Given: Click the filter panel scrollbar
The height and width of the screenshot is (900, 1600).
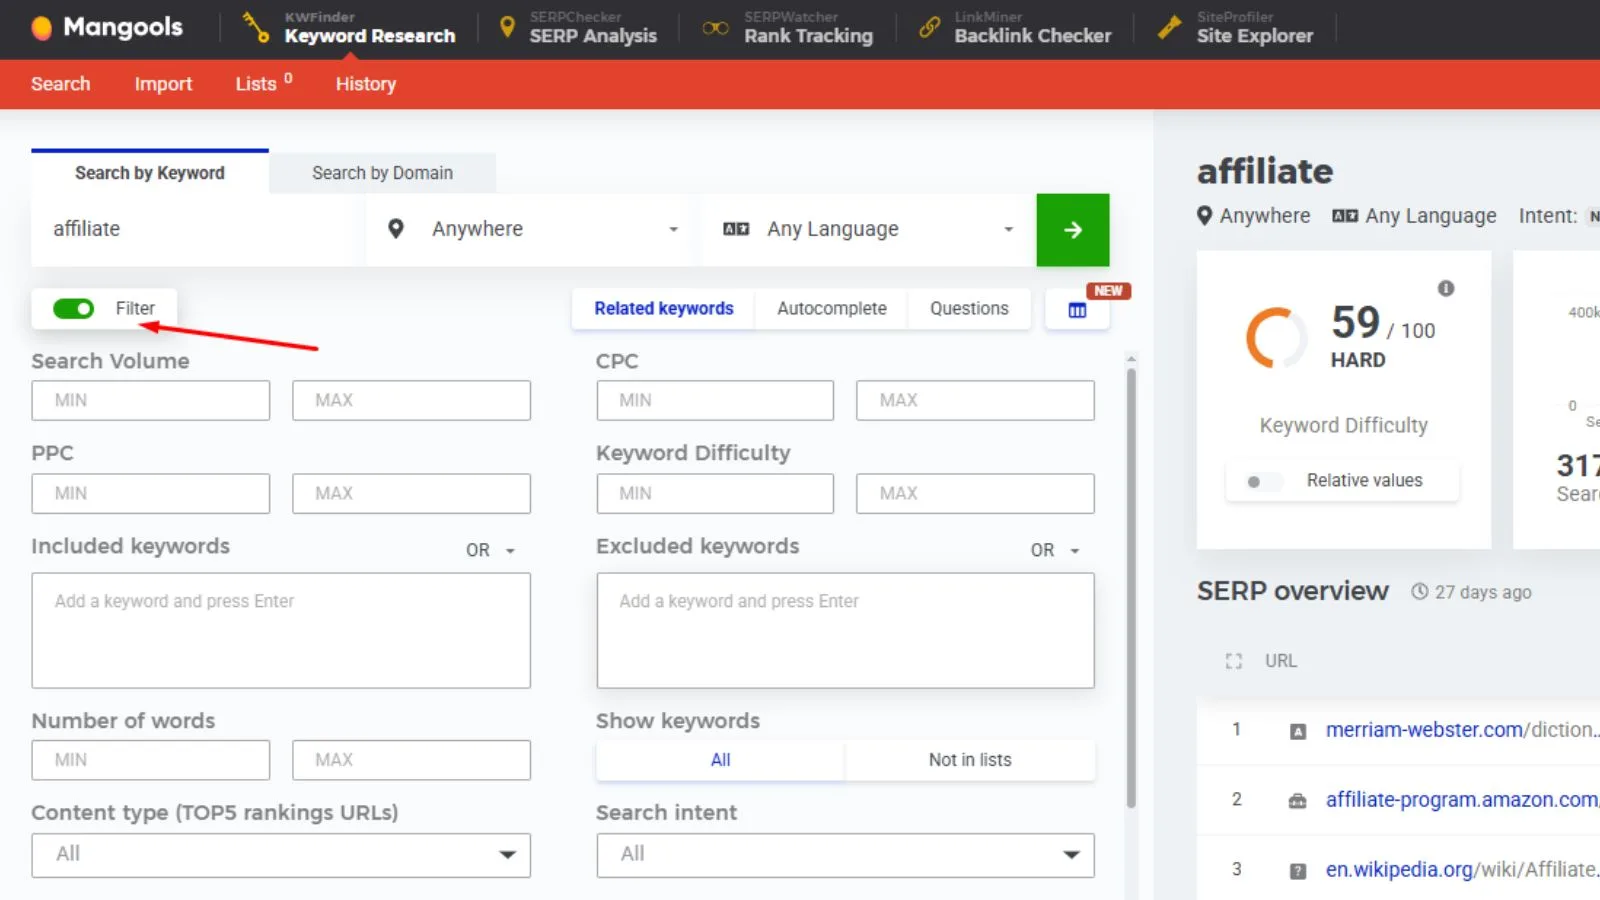Looking at the screenshot, I should tap(1131, 588).
